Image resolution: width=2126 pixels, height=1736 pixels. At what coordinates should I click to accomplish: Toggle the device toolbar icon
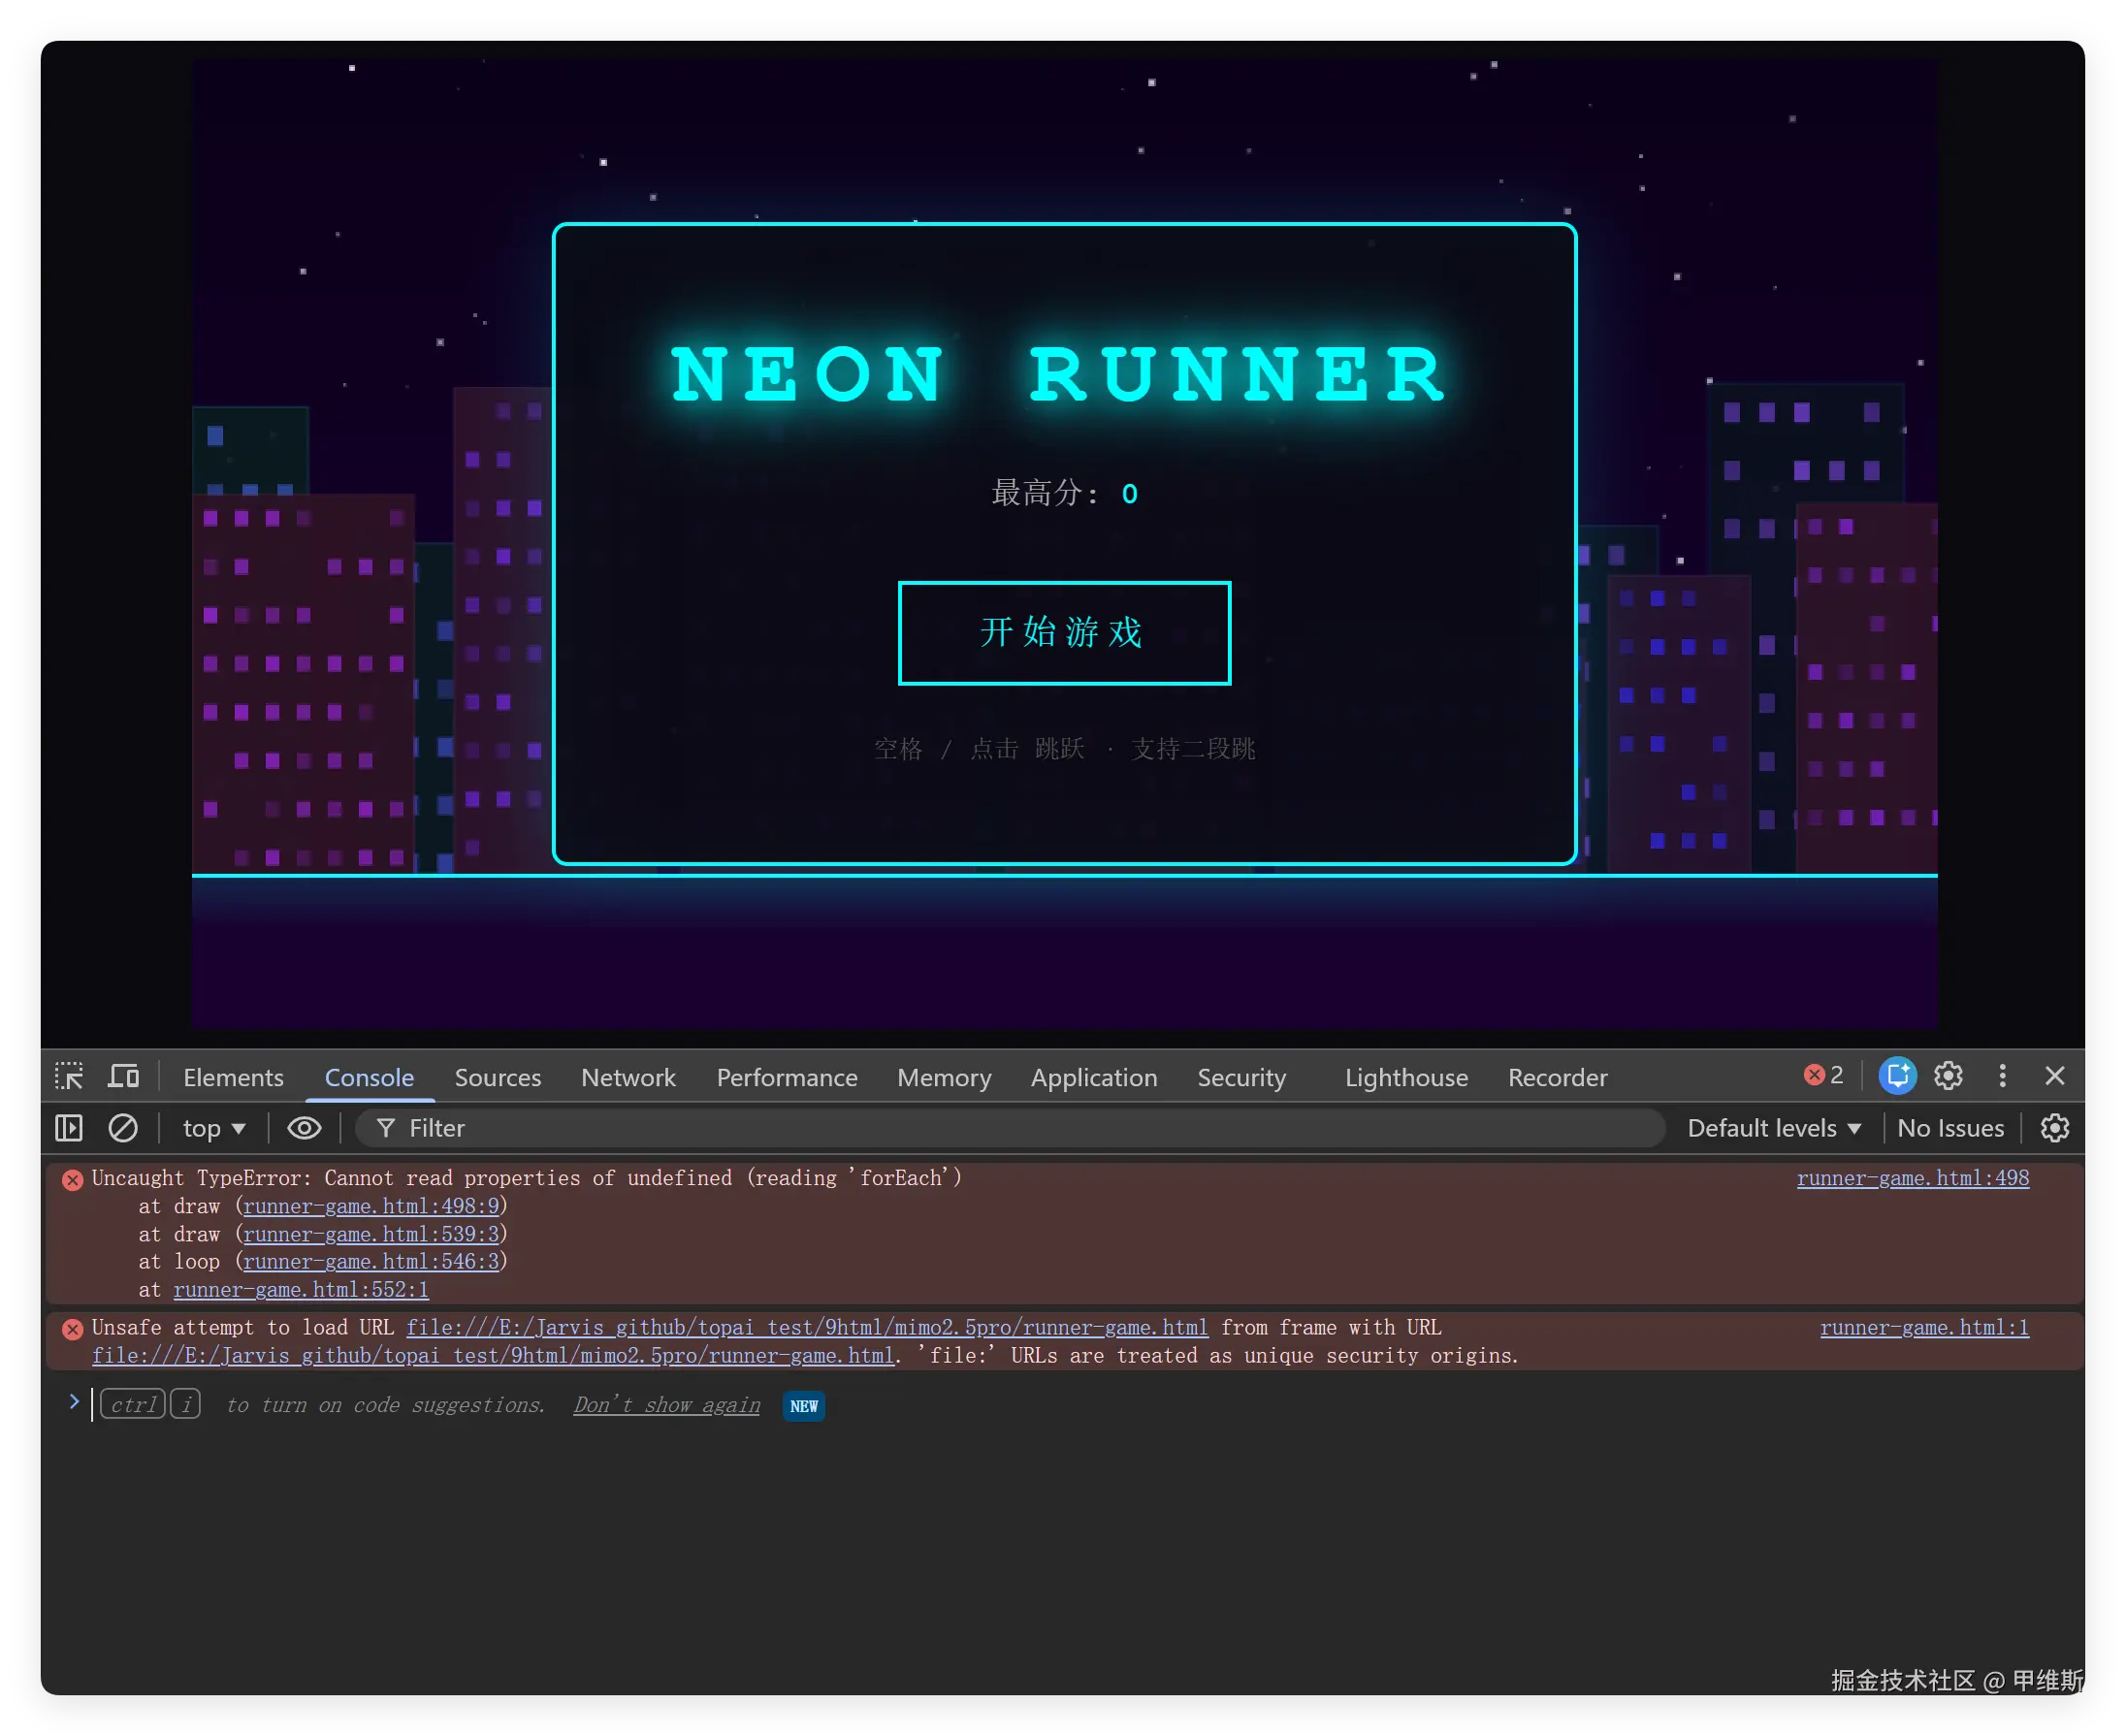tap(124, 1076)
